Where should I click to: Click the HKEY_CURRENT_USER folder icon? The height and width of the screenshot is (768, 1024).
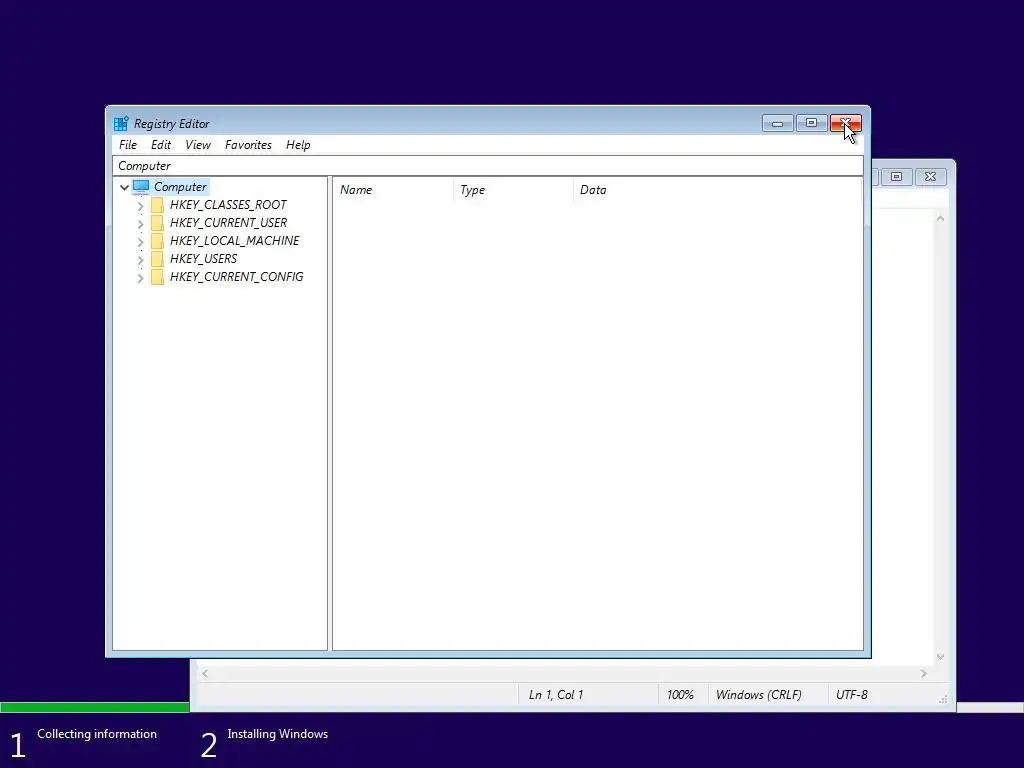click(x=157, y=223)
